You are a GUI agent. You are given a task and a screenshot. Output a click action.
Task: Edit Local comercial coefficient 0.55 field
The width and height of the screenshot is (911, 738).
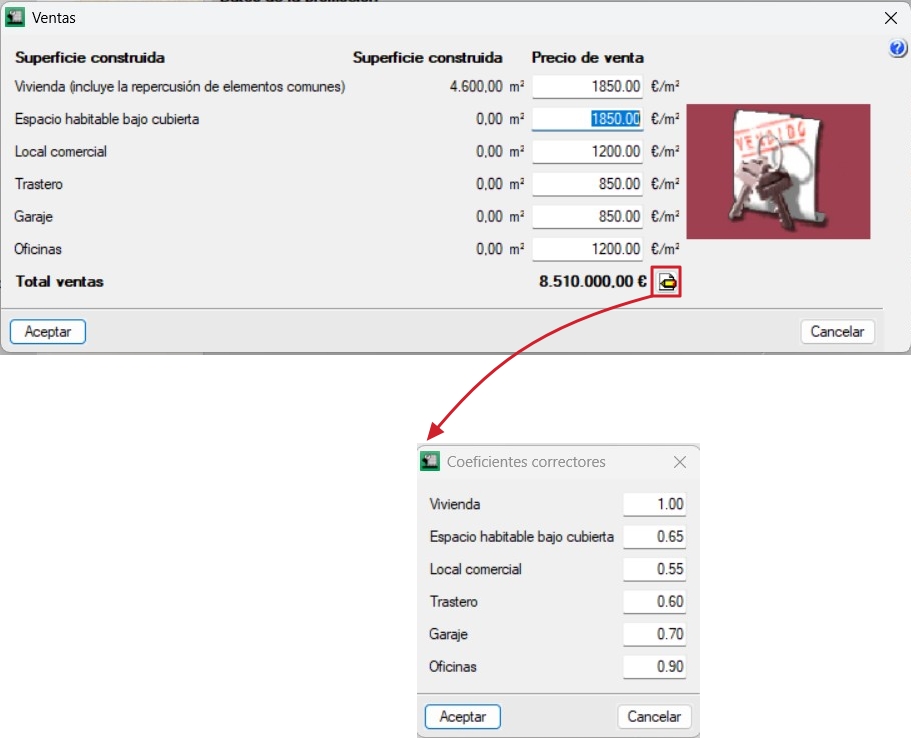(654, 569)
